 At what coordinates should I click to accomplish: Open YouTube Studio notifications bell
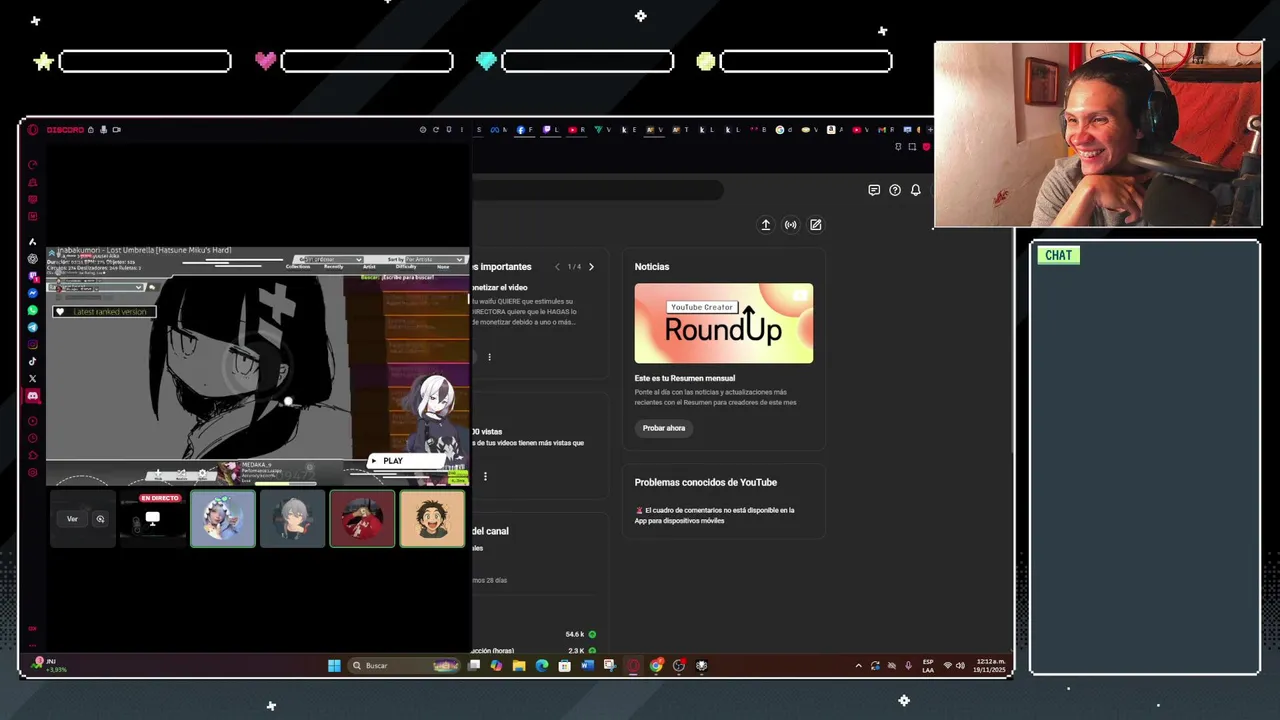pos(915,190)
